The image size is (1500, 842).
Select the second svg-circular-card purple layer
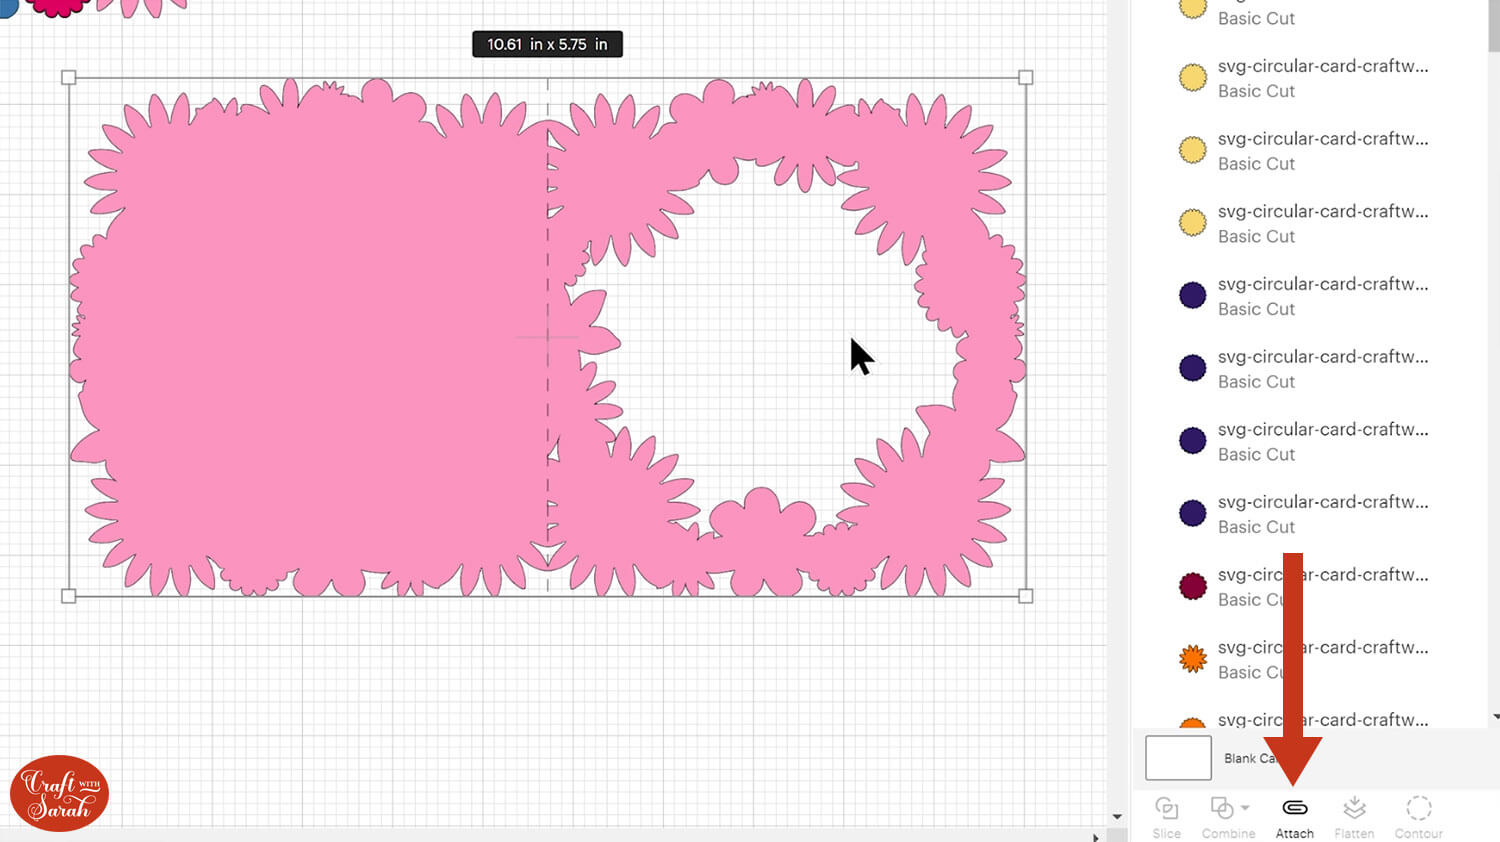[1322, 357]
